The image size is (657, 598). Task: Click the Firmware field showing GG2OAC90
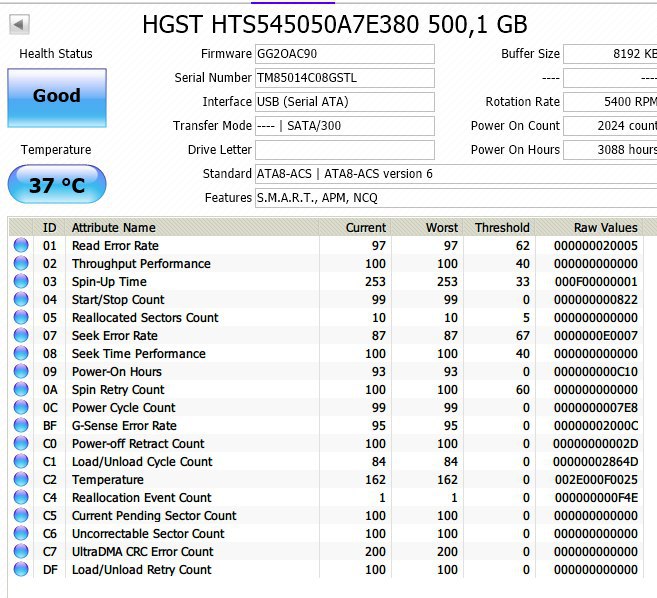click(344, 54)
